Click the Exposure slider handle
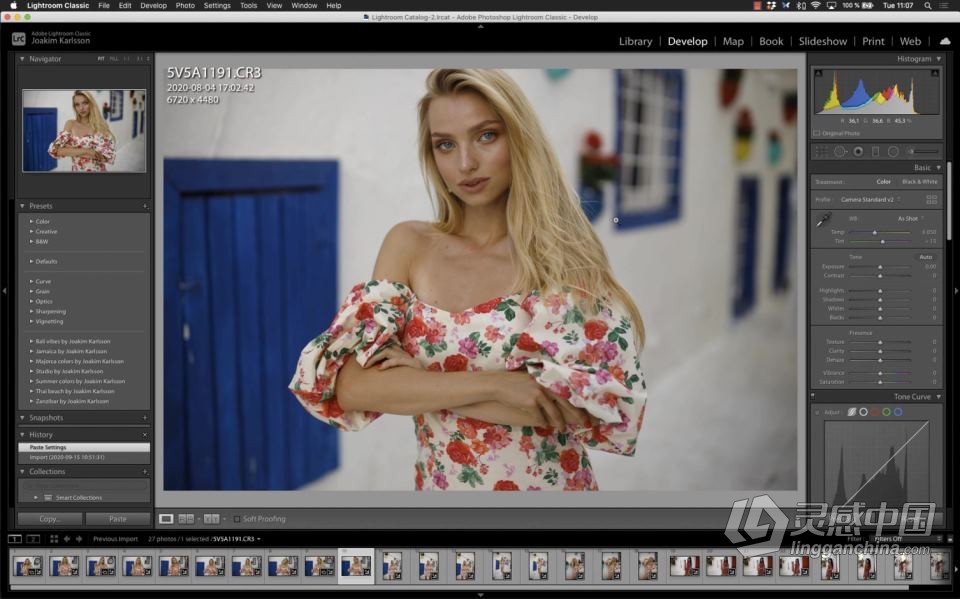 (x=880, y=267)
